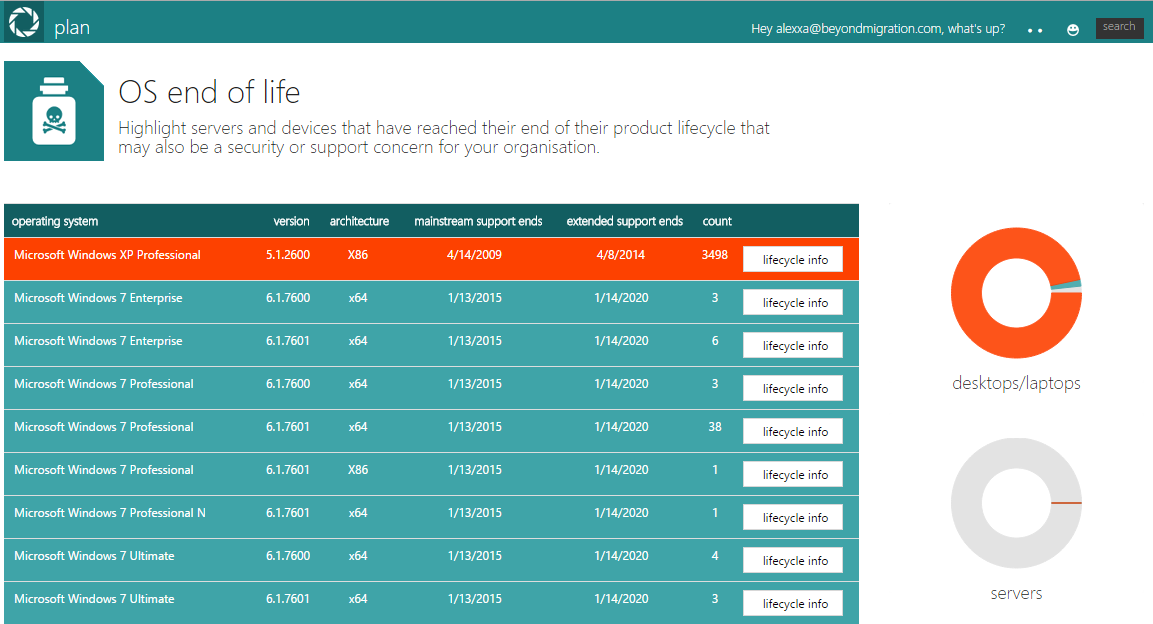
Task: Click the 'desktops/laptops' chart label
Action: tap(1016, 383)
